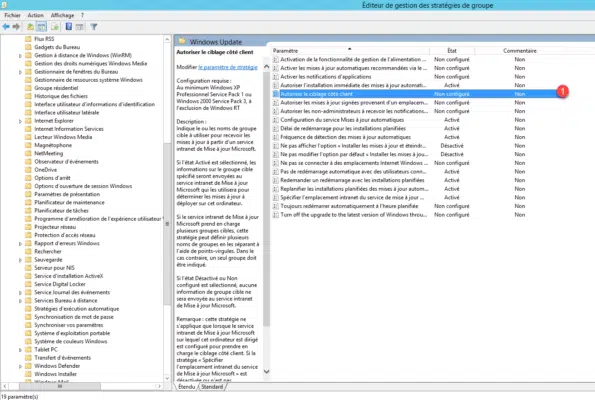Click the folder icon beside Magnétophone

click(x=28, y=145)
